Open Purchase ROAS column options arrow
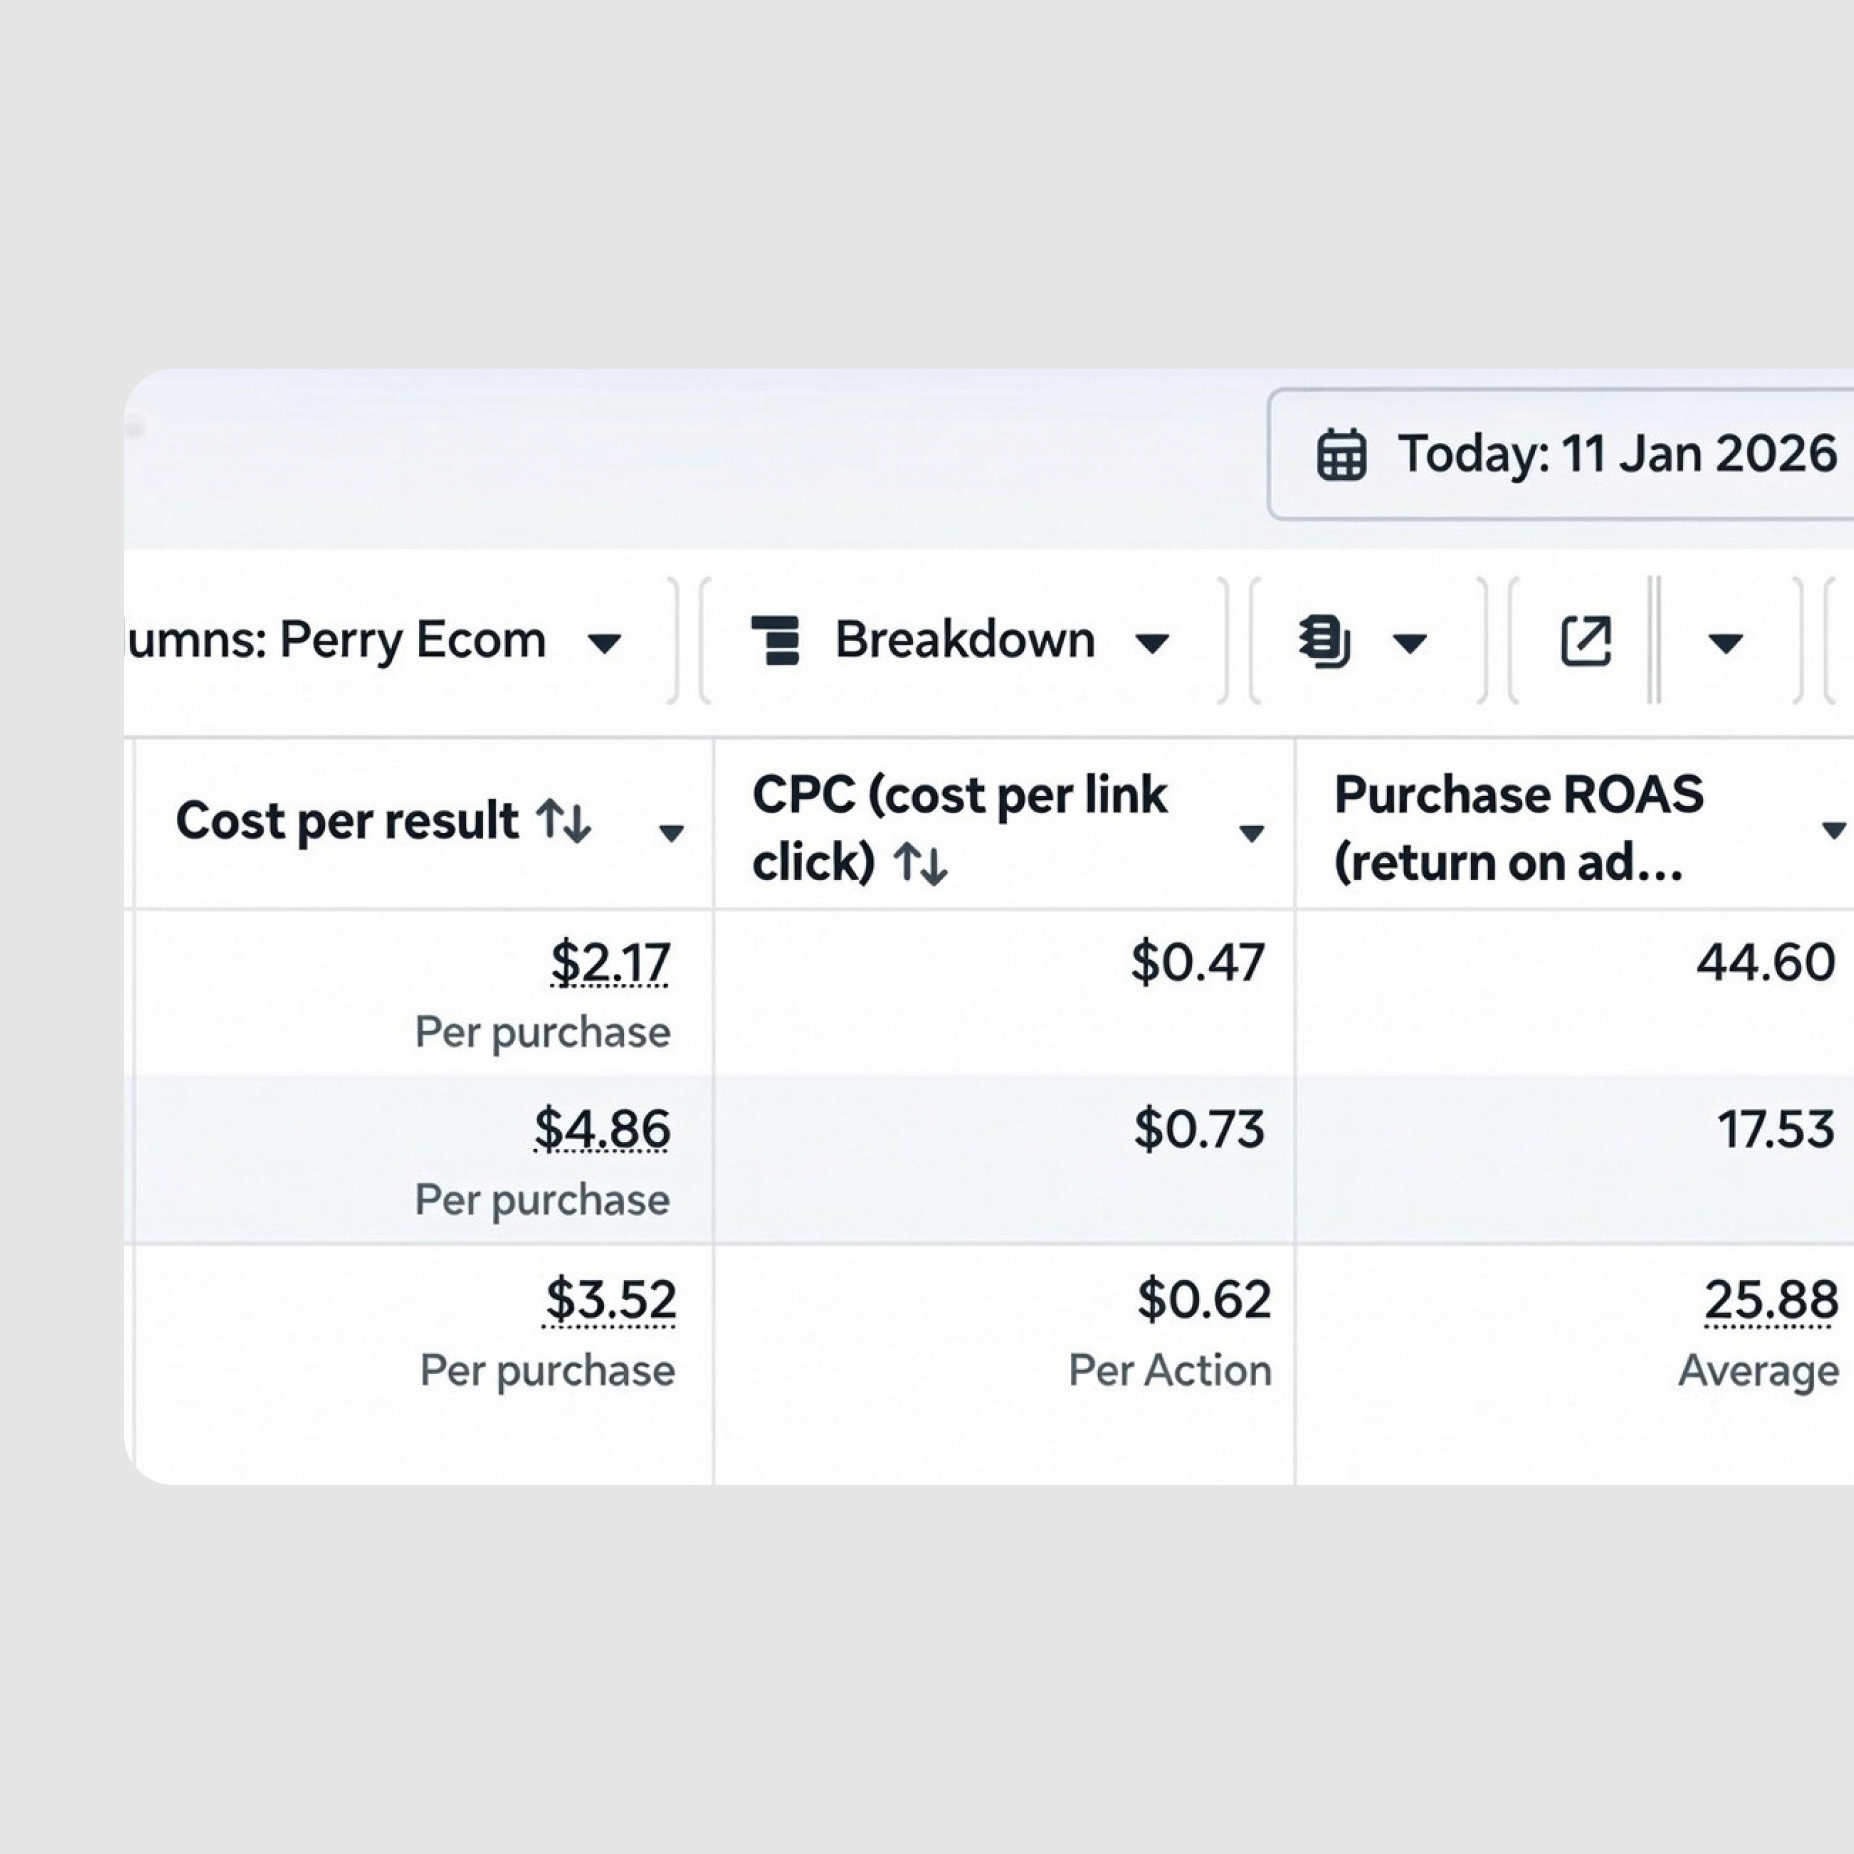The height and width of the screenshot is (1854, 1854). click(1833, 830)
